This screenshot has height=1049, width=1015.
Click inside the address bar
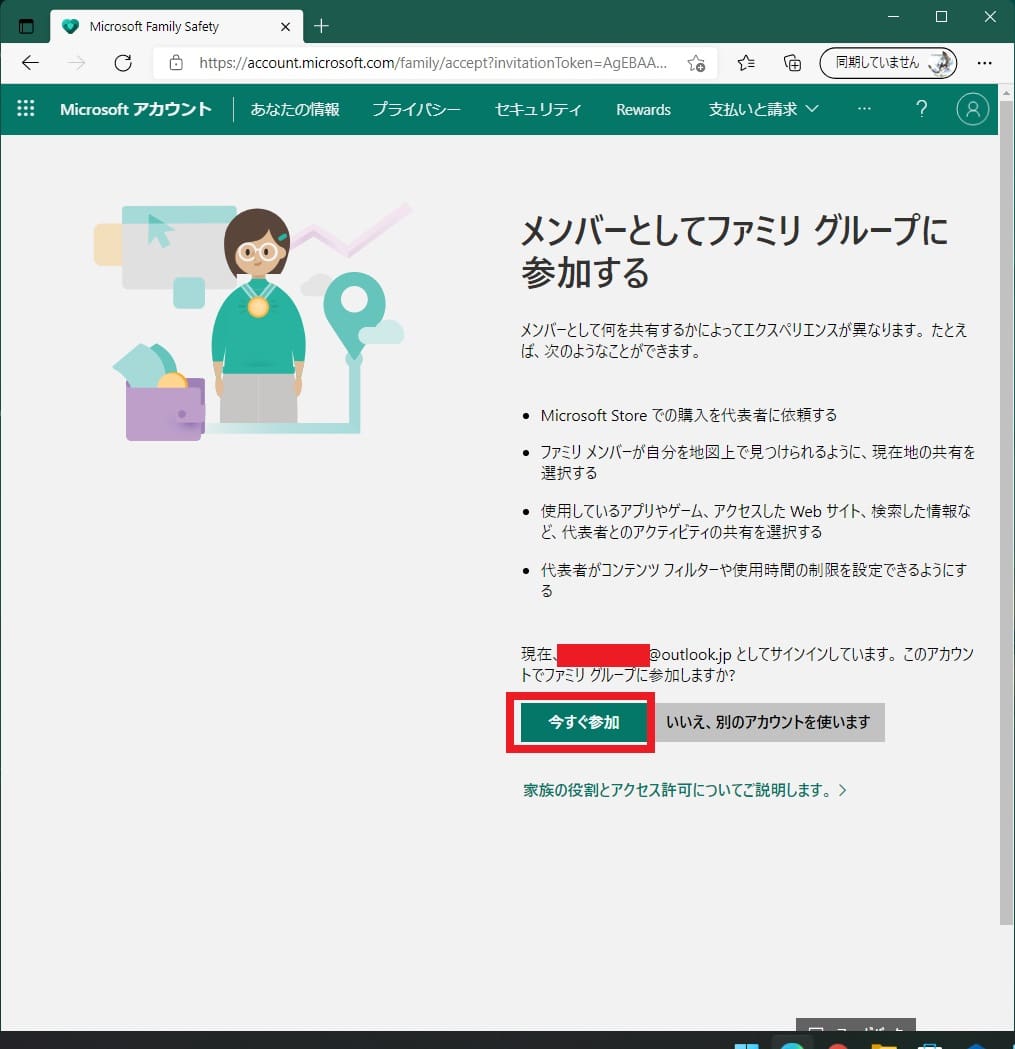click(x=430, y=62)
